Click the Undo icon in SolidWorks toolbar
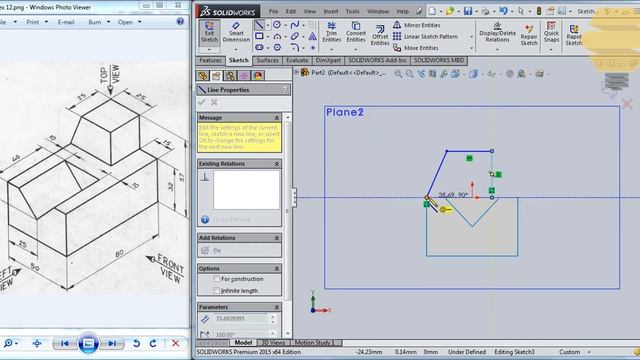 pos(503,11)
